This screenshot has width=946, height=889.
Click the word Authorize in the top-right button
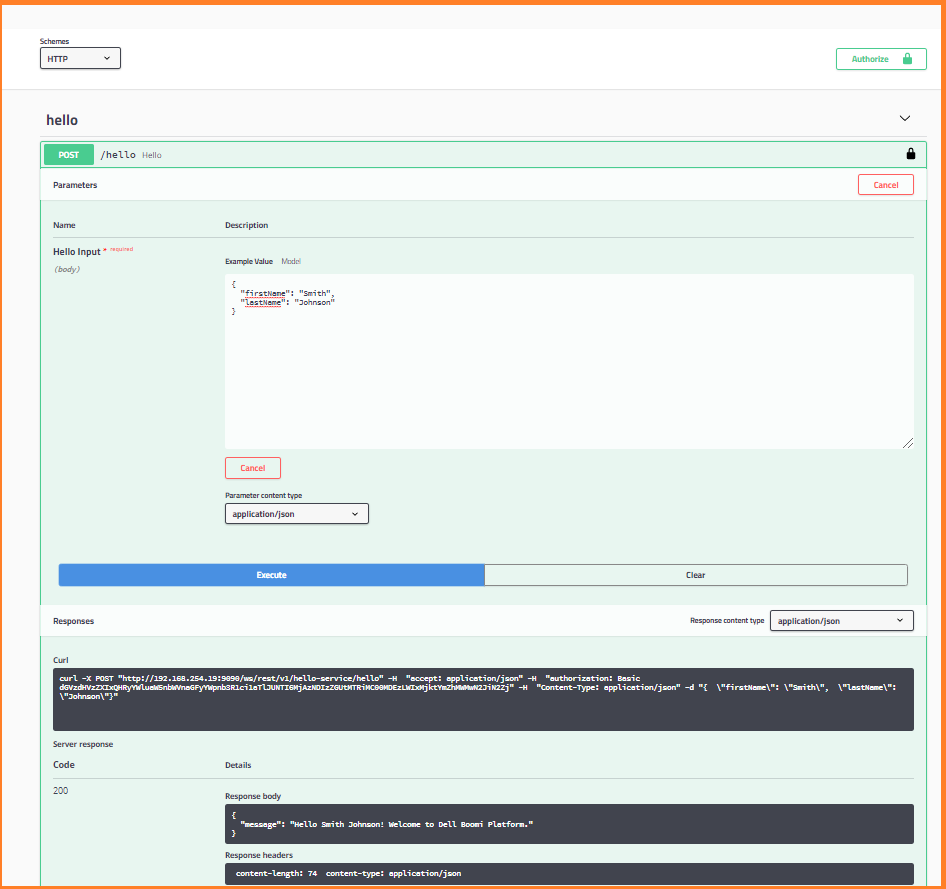tap(870, 59)
